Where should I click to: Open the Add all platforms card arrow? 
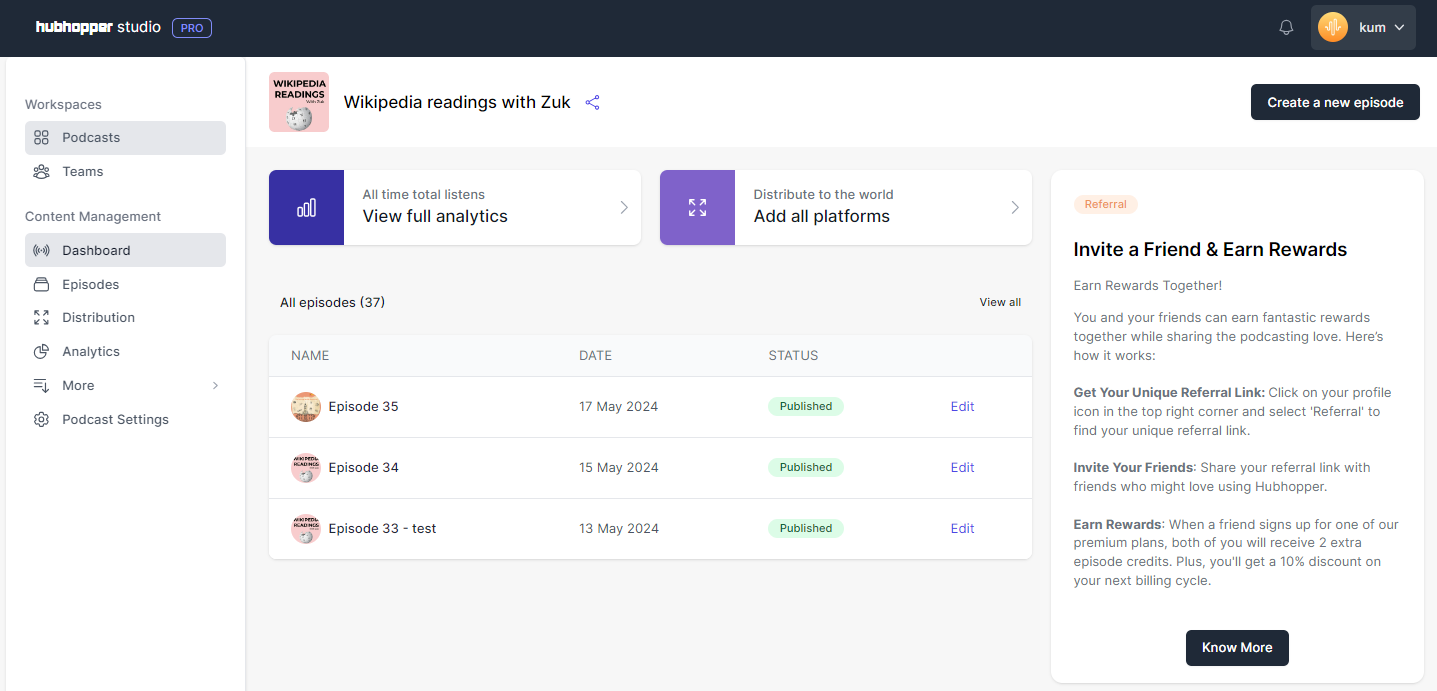coord(1015,208)
